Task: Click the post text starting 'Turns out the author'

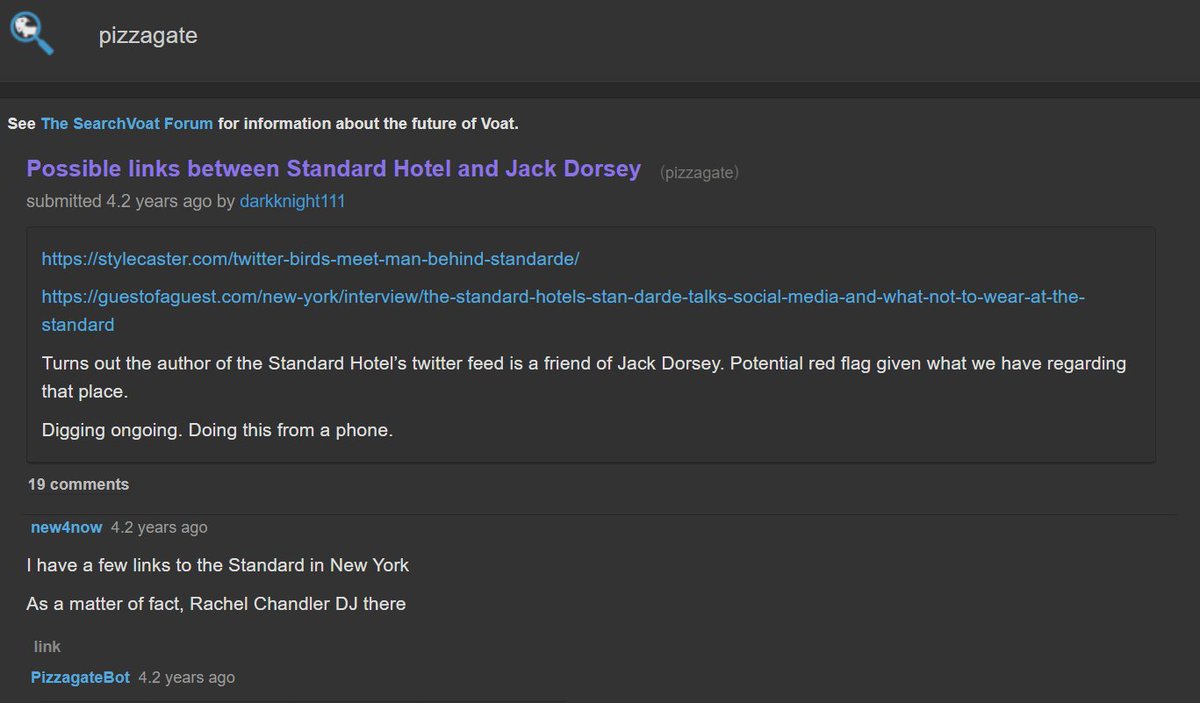Action: point(584,377)
